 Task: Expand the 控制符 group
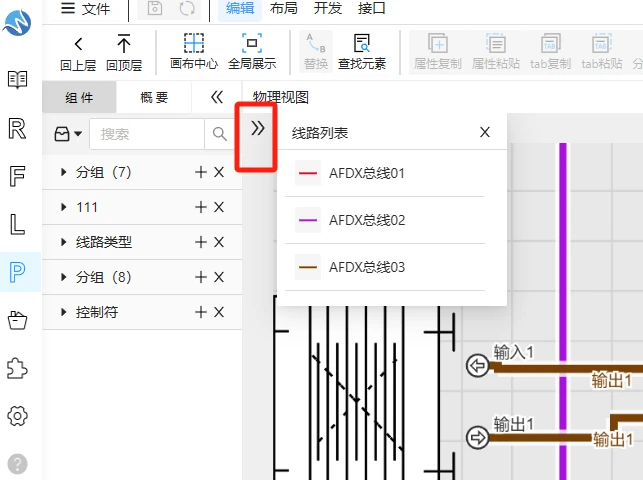click(63, 312)
